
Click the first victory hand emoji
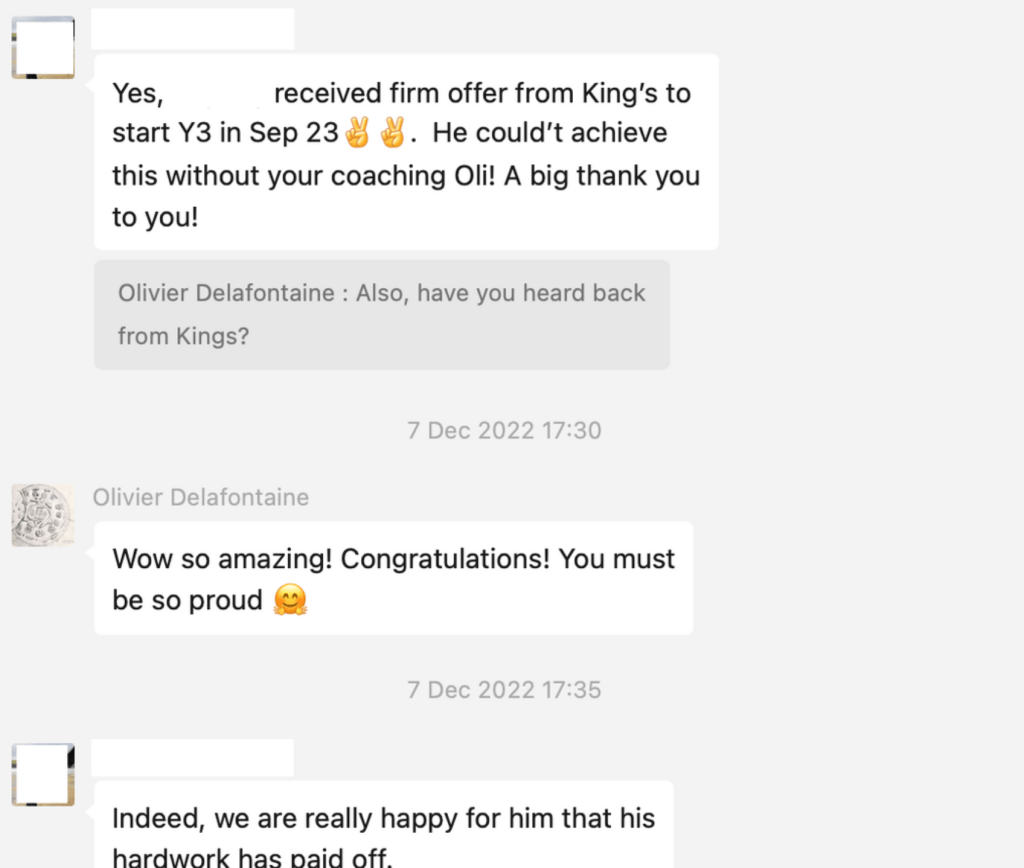[x=357, y=134]
